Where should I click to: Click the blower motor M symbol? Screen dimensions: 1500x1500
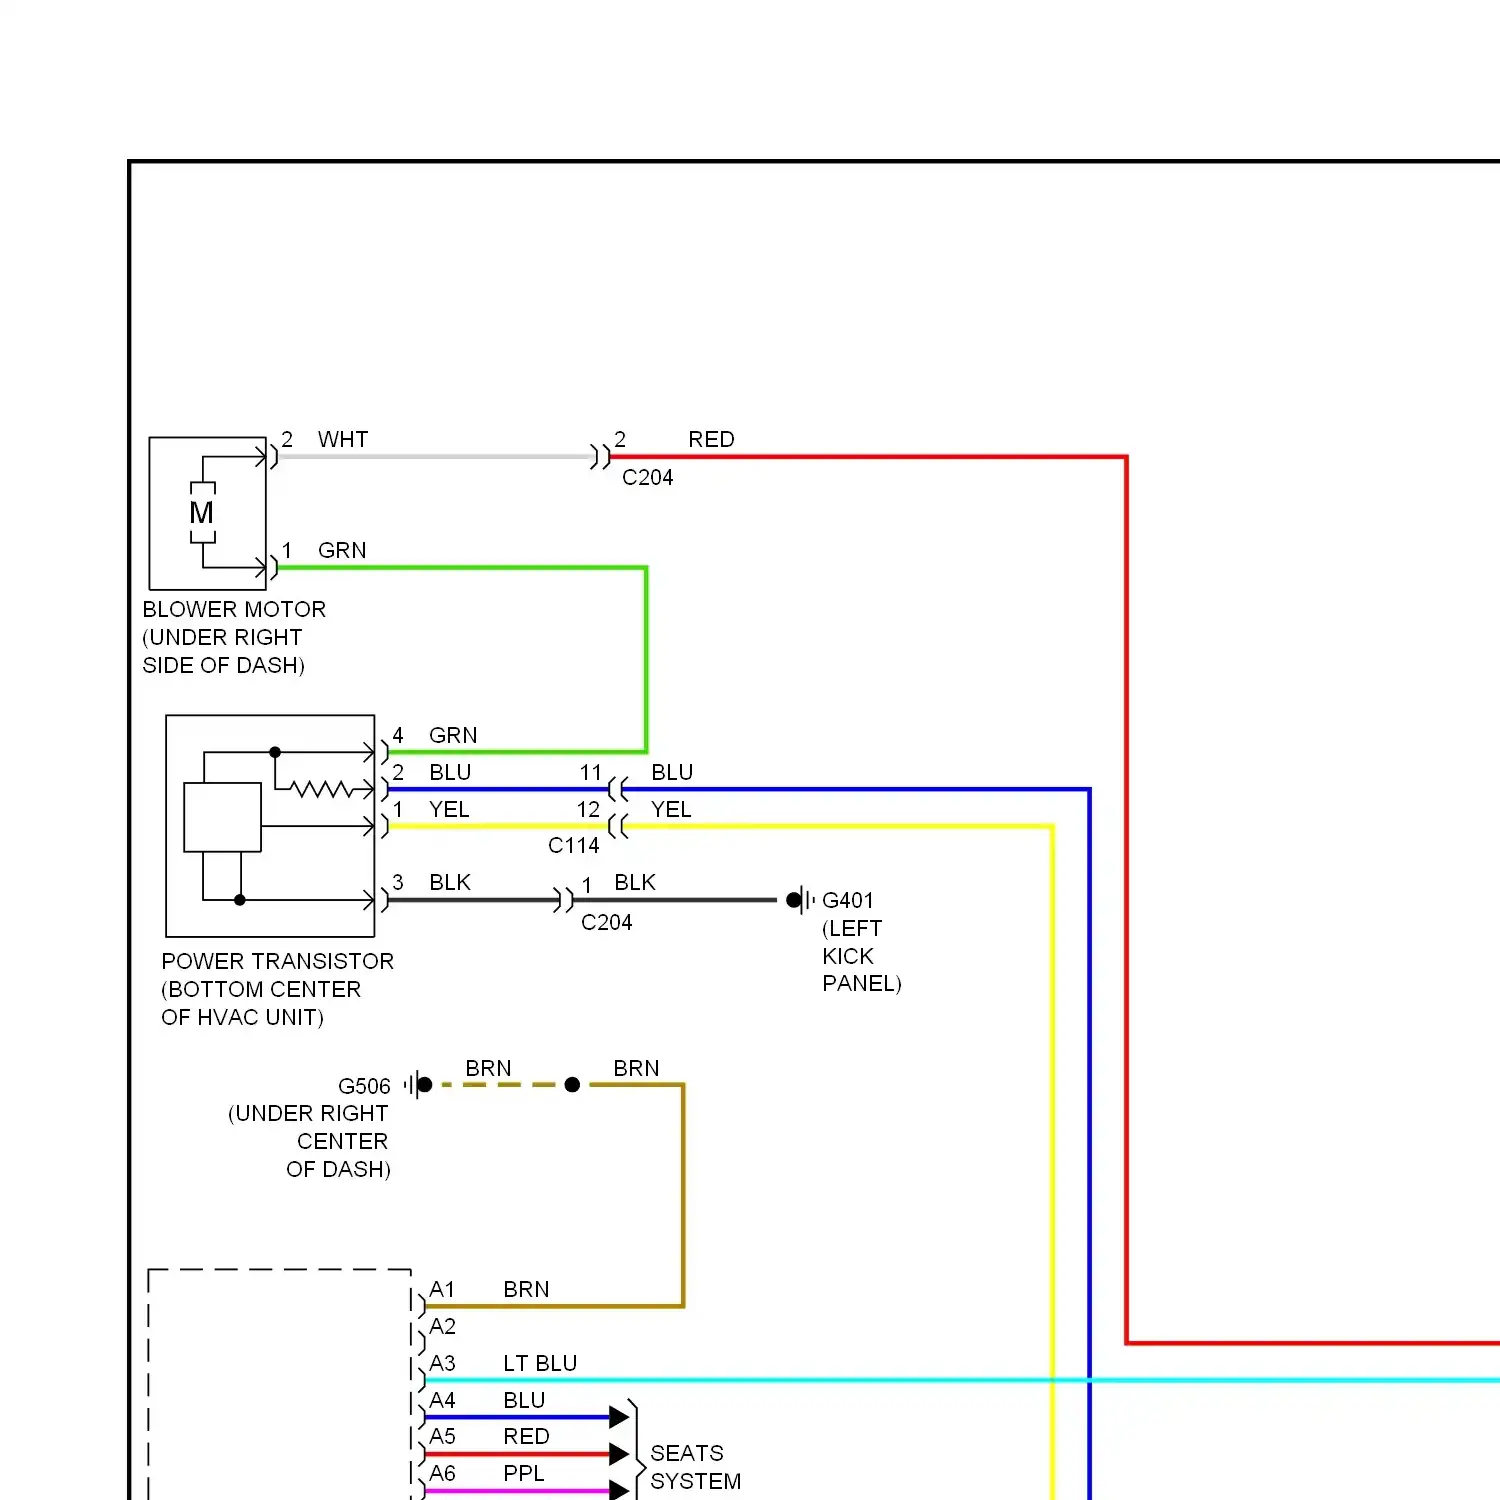tap(202, 513)
